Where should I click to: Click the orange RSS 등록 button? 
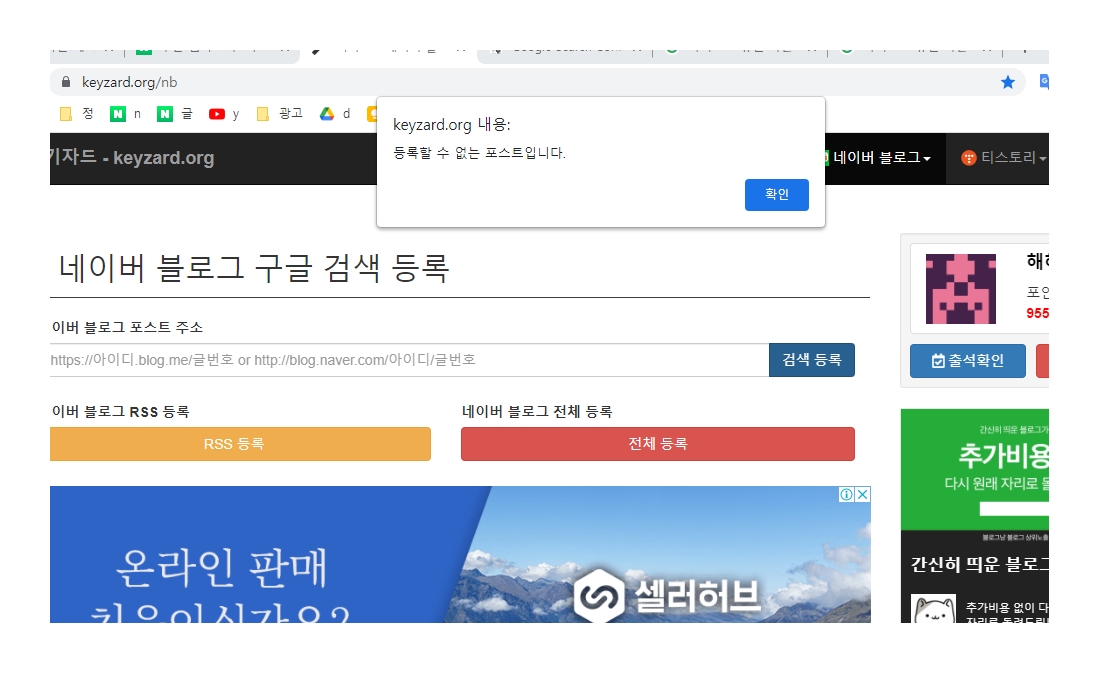coord(240,444)
